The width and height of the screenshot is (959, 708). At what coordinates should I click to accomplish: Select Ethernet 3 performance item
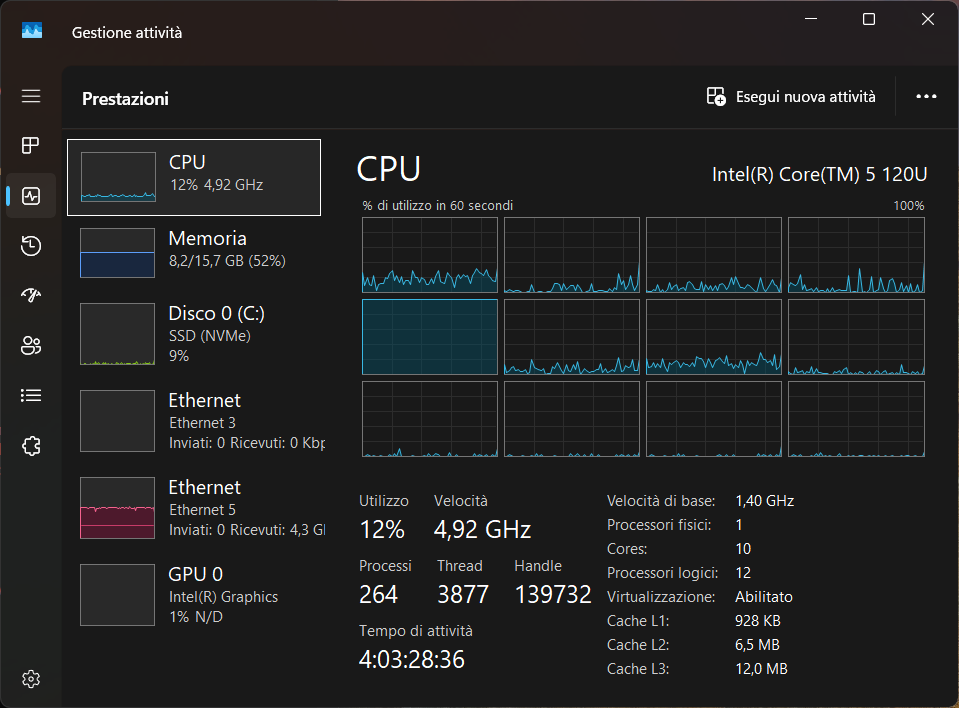(x=194, y=421)
